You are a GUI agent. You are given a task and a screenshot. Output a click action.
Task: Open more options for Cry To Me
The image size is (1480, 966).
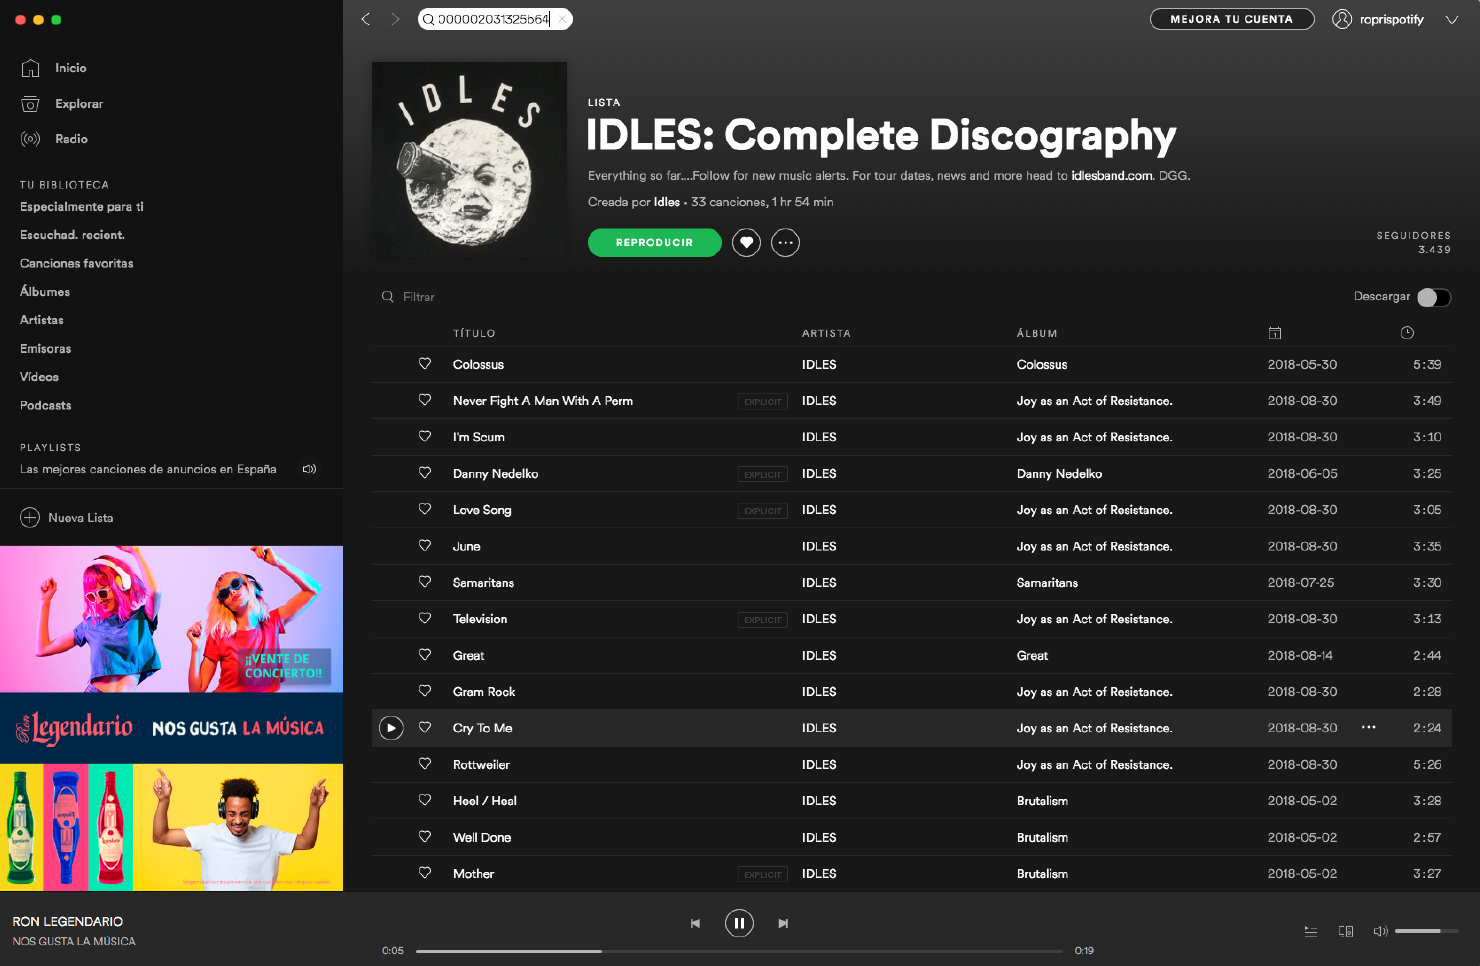pyautogui.click(x=1369, y=728)
